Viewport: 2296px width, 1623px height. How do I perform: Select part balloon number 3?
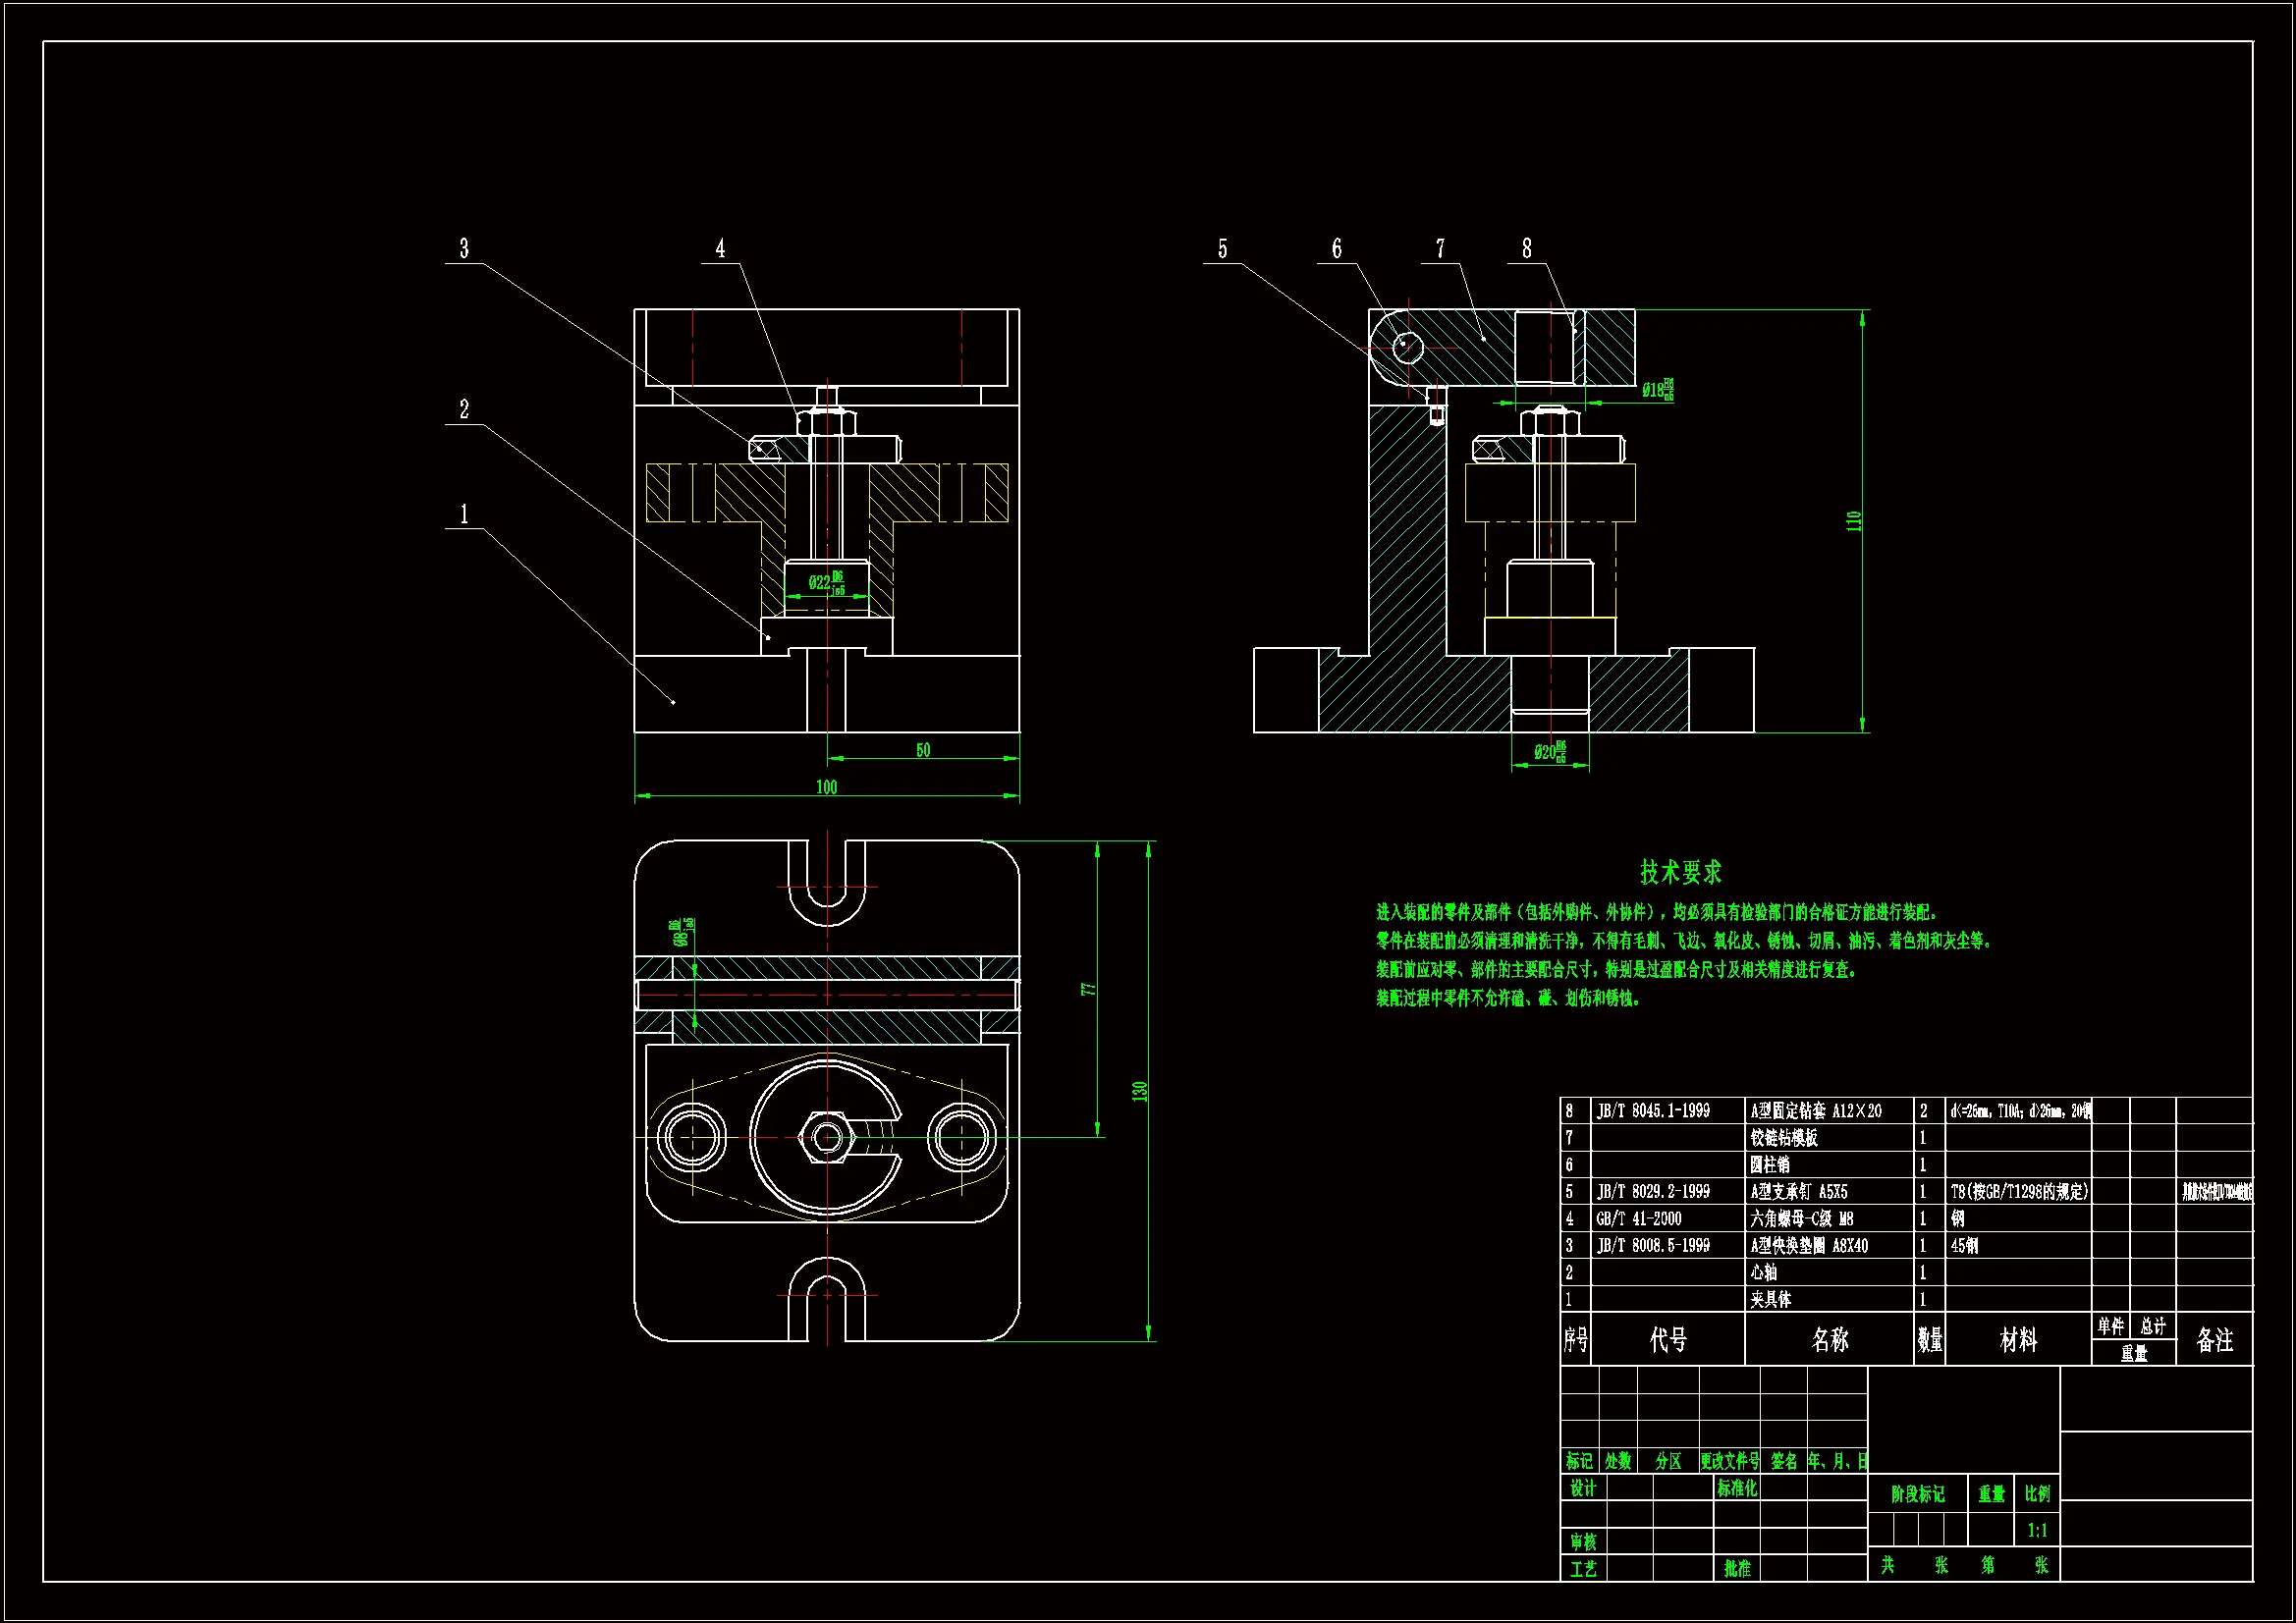click(x=464, y=249)
